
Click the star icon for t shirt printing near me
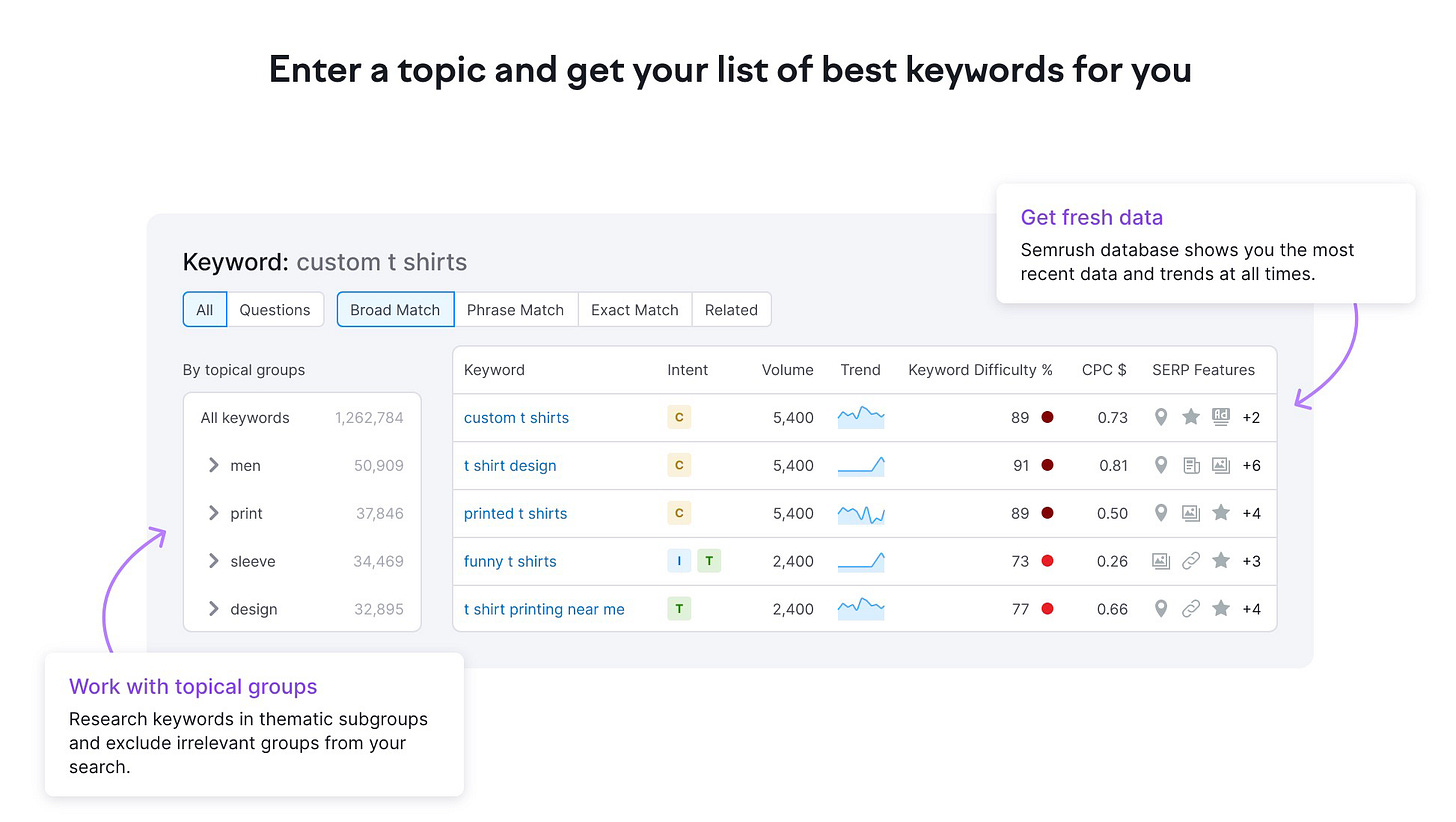tap(1220, 609)
